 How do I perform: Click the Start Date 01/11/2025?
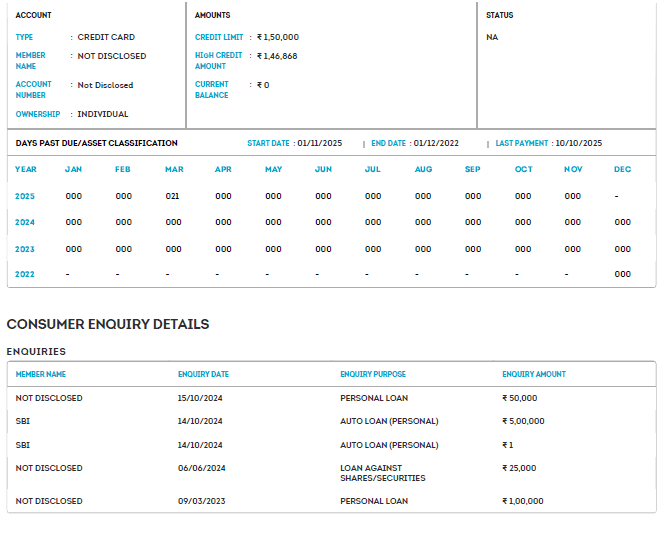[x=319, y=144]
